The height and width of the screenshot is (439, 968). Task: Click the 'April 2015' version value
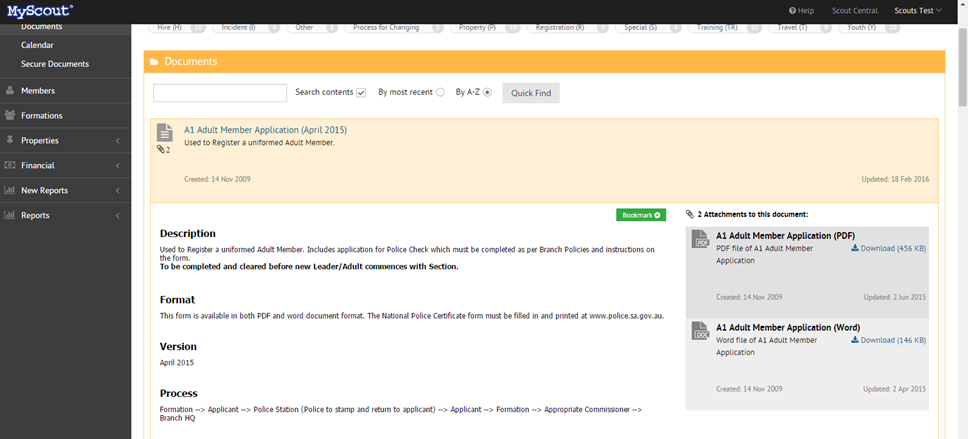177,362
